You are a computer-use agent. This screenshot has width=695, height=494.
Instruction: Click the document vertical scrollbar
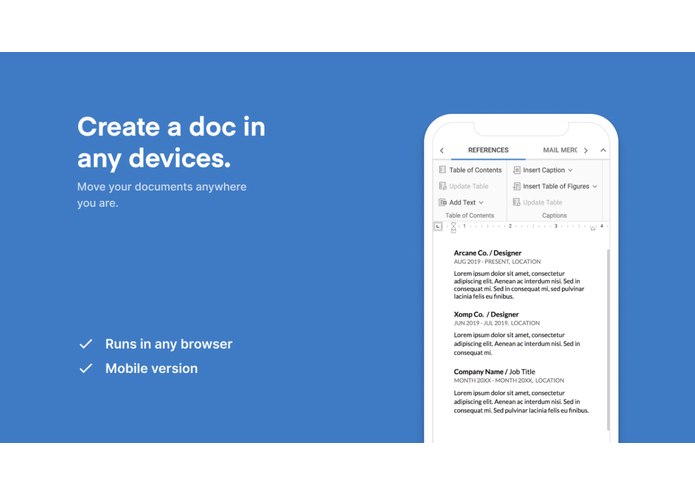608,339
